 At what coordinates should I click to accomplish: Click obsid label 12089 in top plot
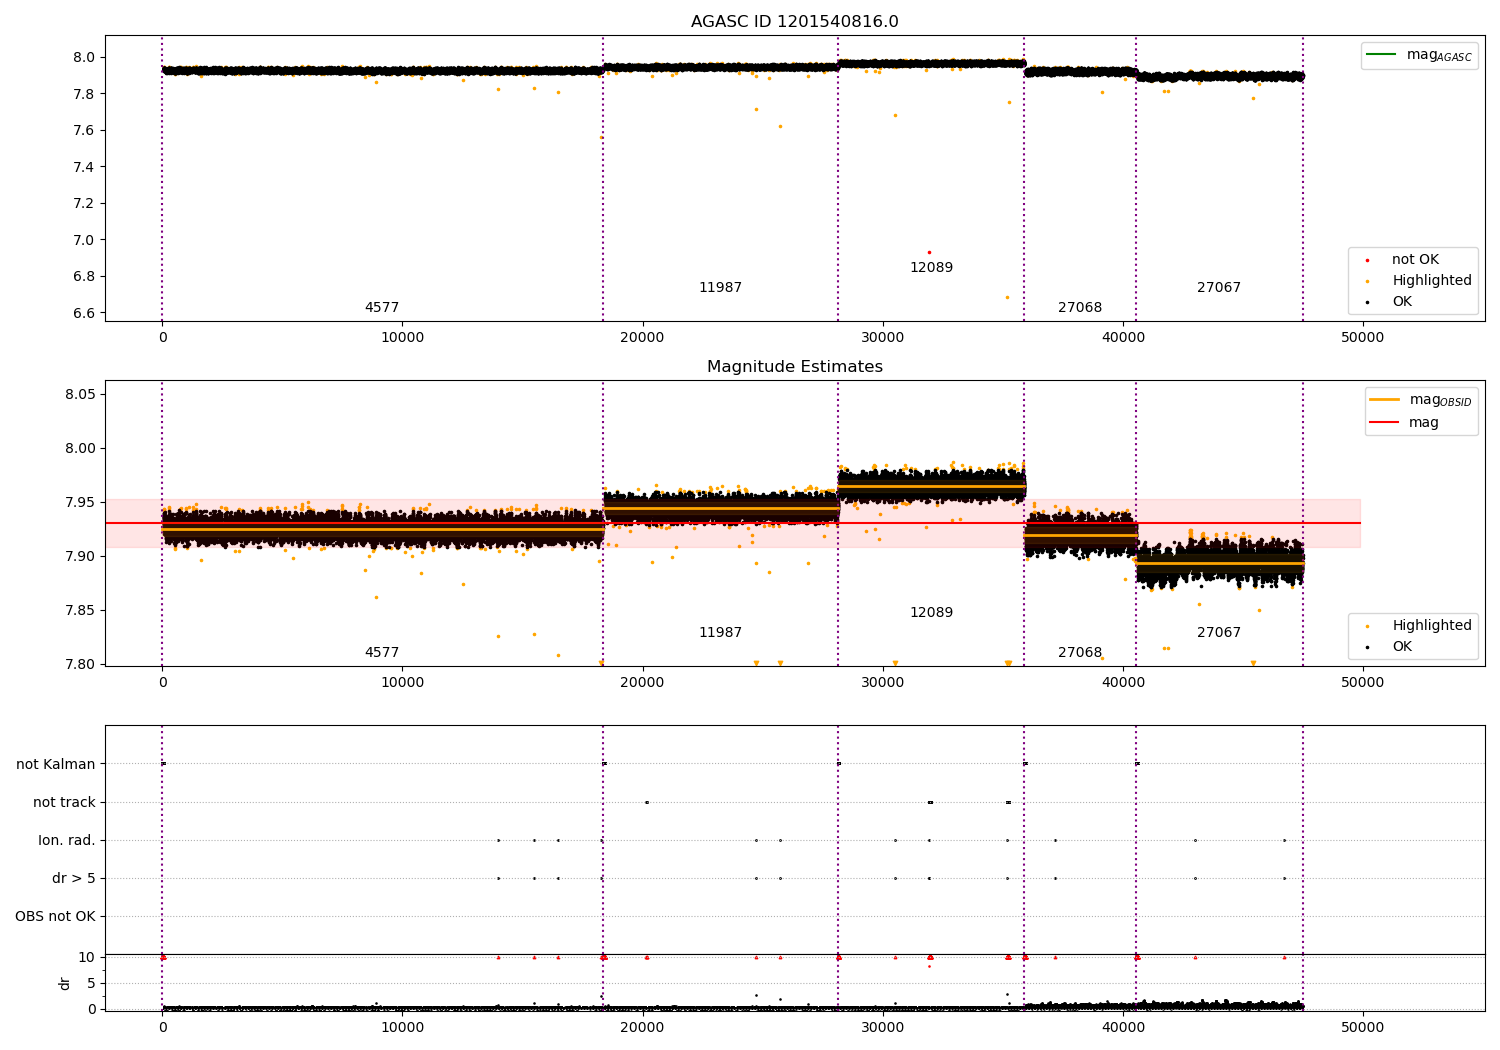(931, 268)
